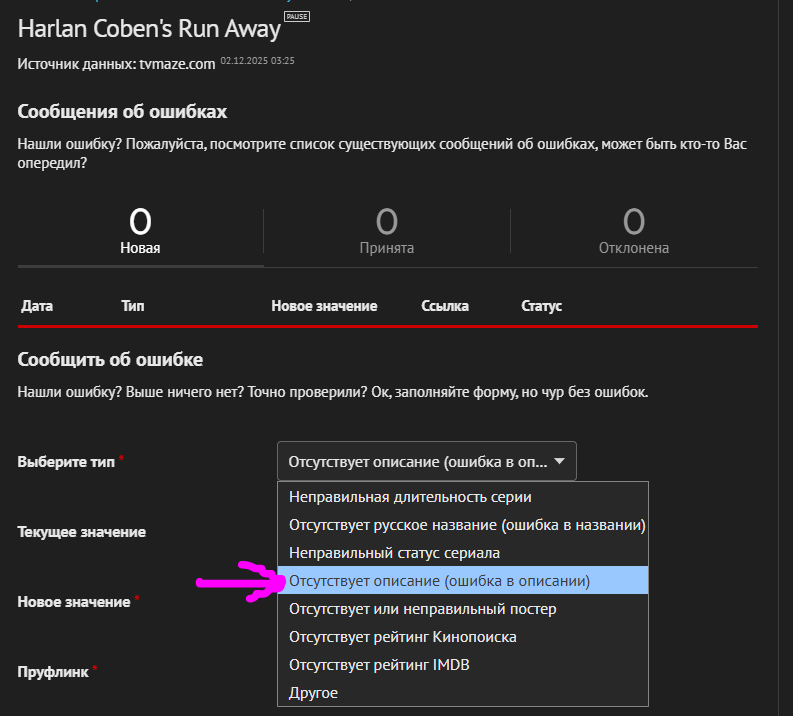Click the Ссылка column header
The height and width of the screenshot is (716, 793).
click(445, 306)
